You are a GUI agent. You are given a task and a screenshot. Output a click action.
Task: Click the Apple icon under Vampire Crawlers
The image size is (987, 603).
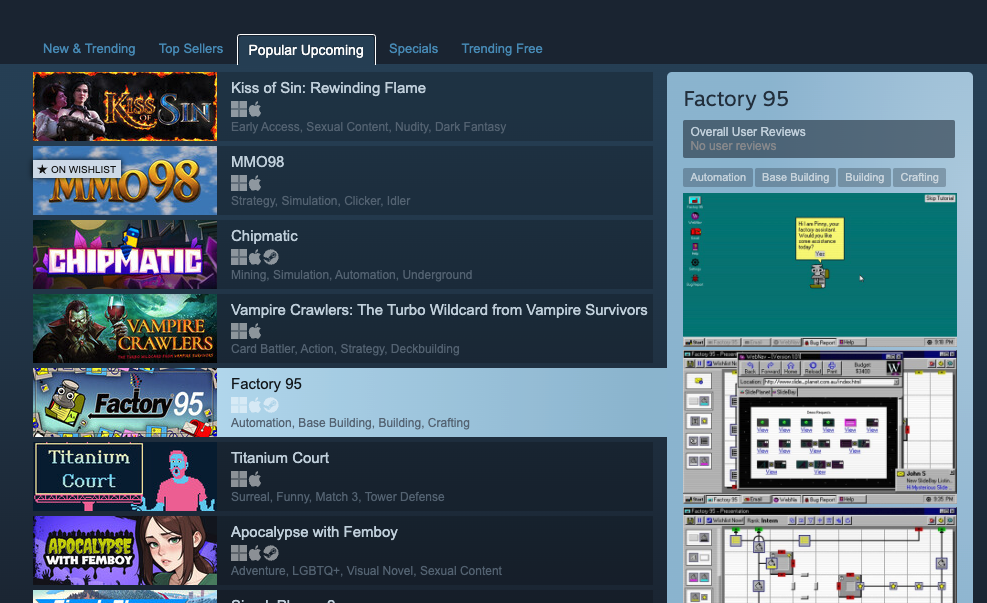pyautogui.click(x=255, y=331)
